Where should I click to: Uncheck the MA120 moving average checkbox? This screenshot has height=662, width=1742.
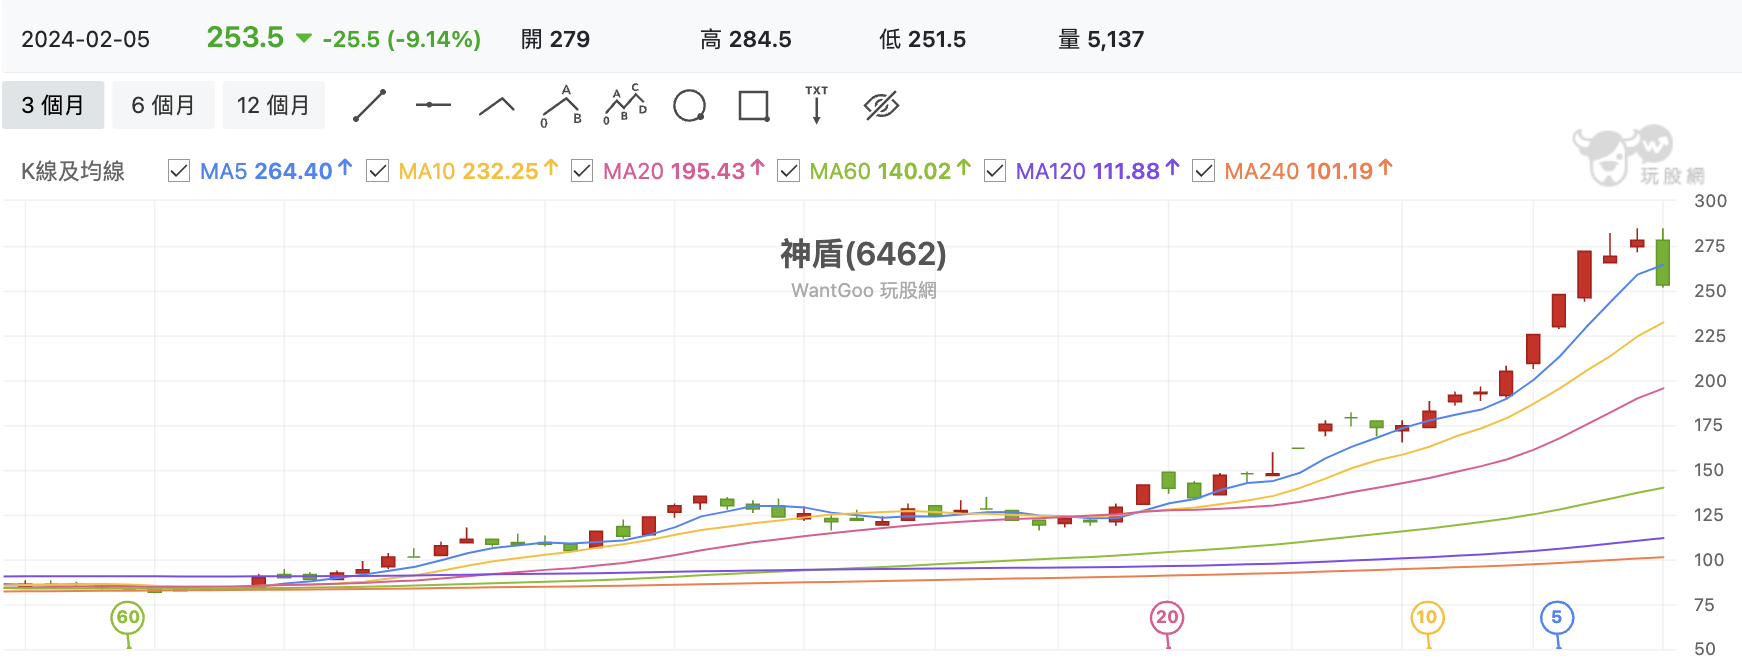(x=994, y=171)
